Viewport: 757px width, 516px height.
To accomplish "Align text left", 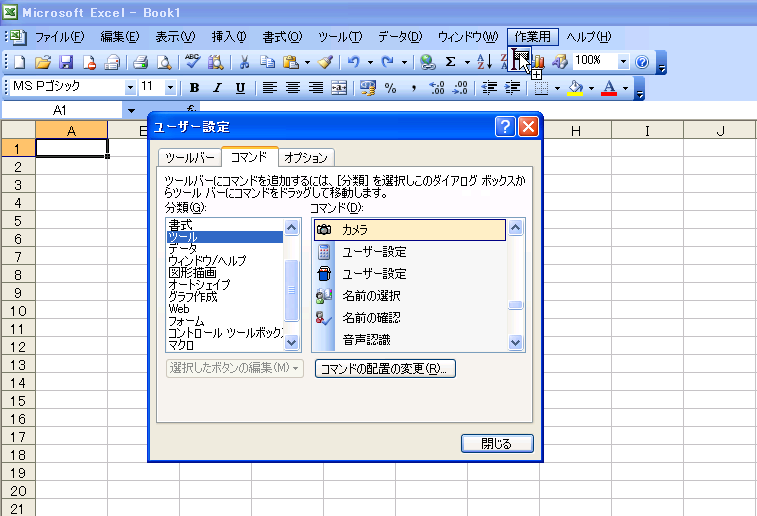I will coord(269,88).
